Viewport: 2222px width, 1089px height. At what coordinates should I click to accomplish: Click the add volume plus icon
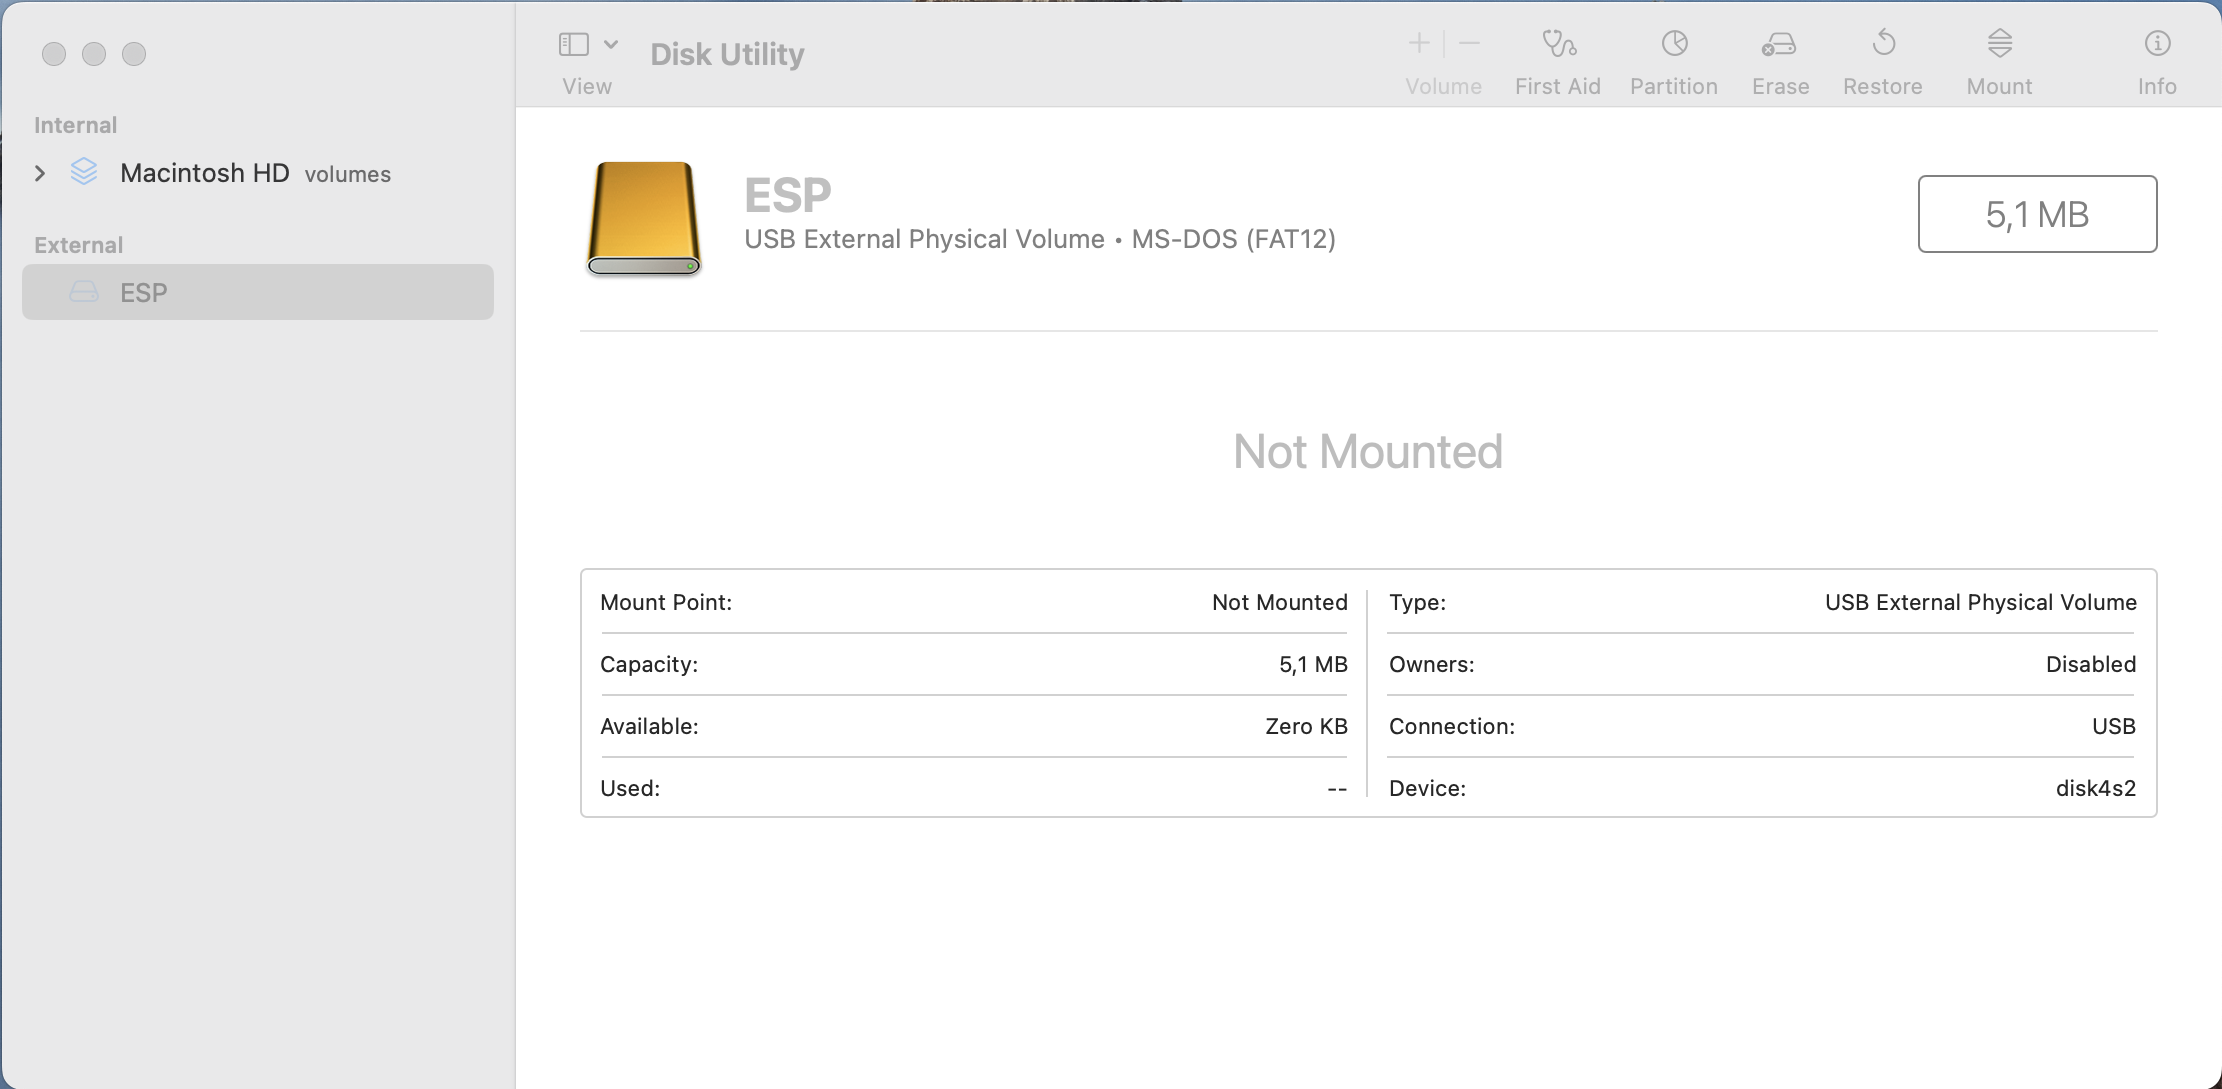(x=1418, y=43)
